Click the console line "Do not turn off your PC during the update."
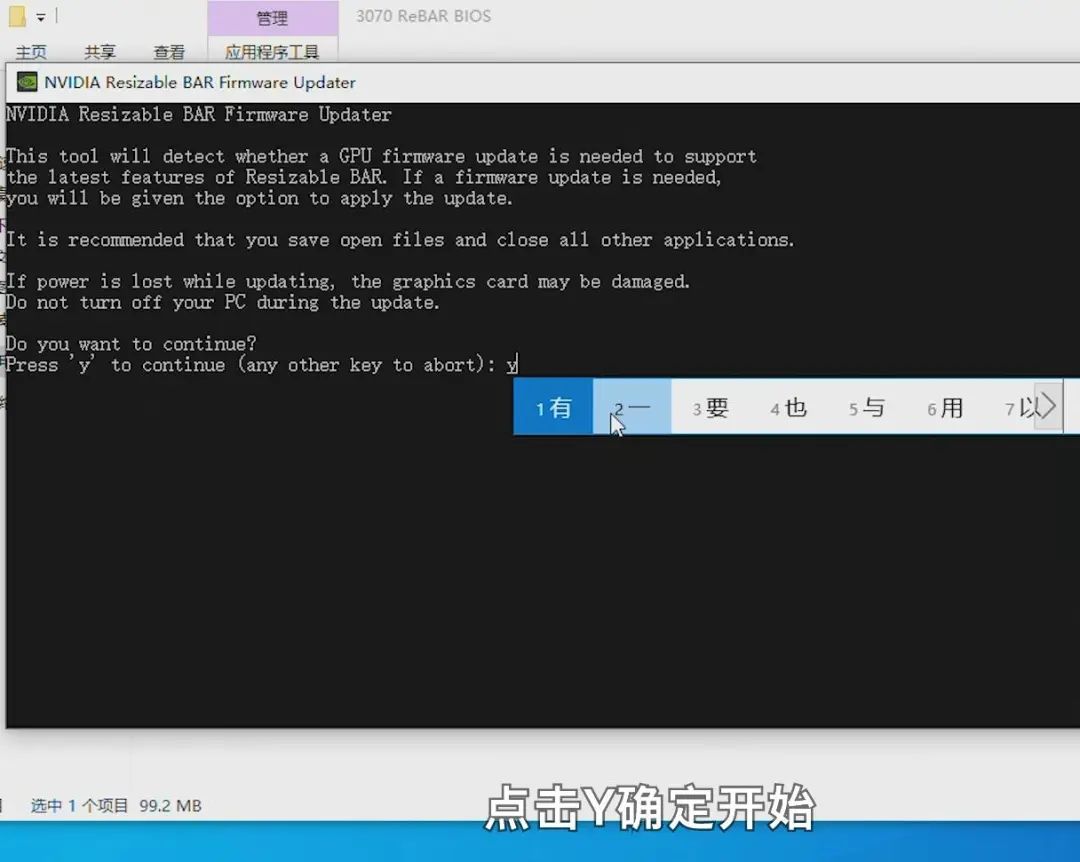 pos(222,302)
